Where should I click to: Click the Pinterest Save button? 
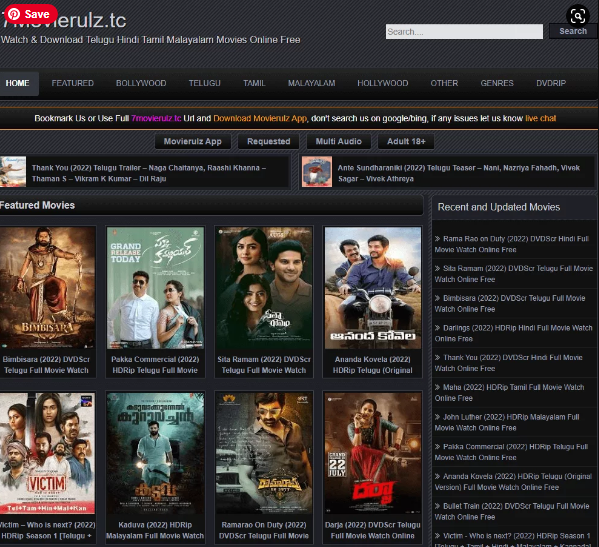pyautogui.click(x=31, y=14)
